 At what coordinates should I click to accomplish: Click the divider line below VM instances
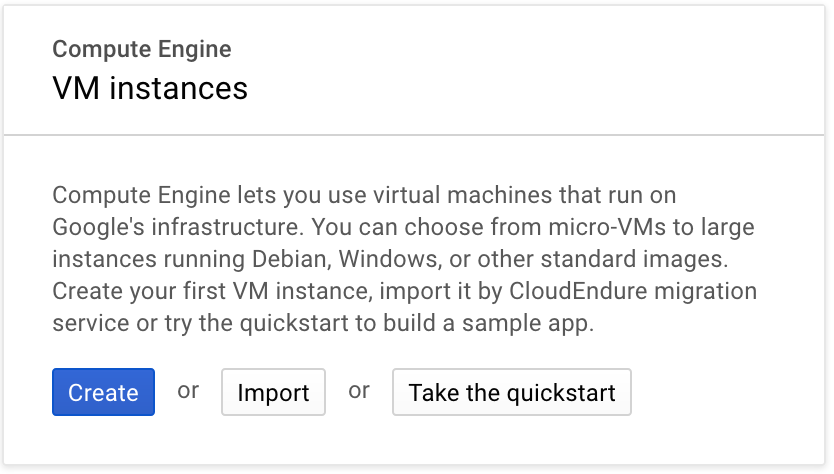(417, 135)
